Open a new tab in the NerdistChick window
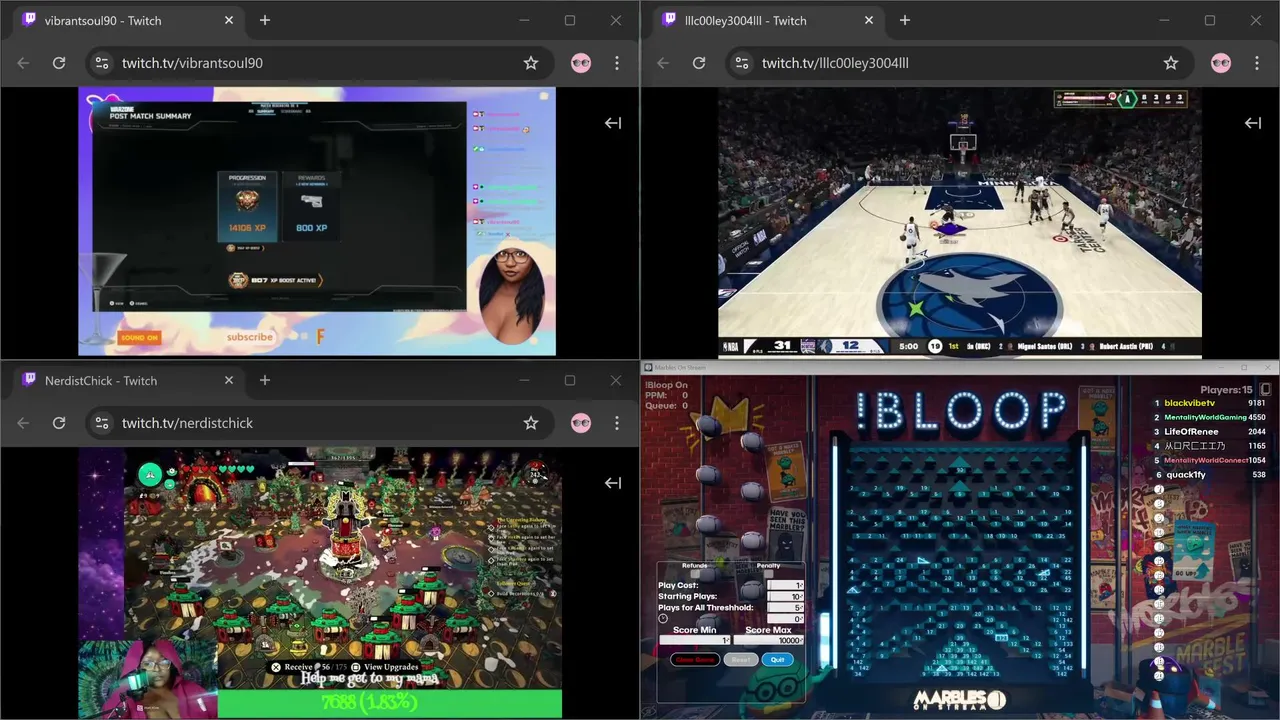This screenshot has height=720, width=1280. 265,380
